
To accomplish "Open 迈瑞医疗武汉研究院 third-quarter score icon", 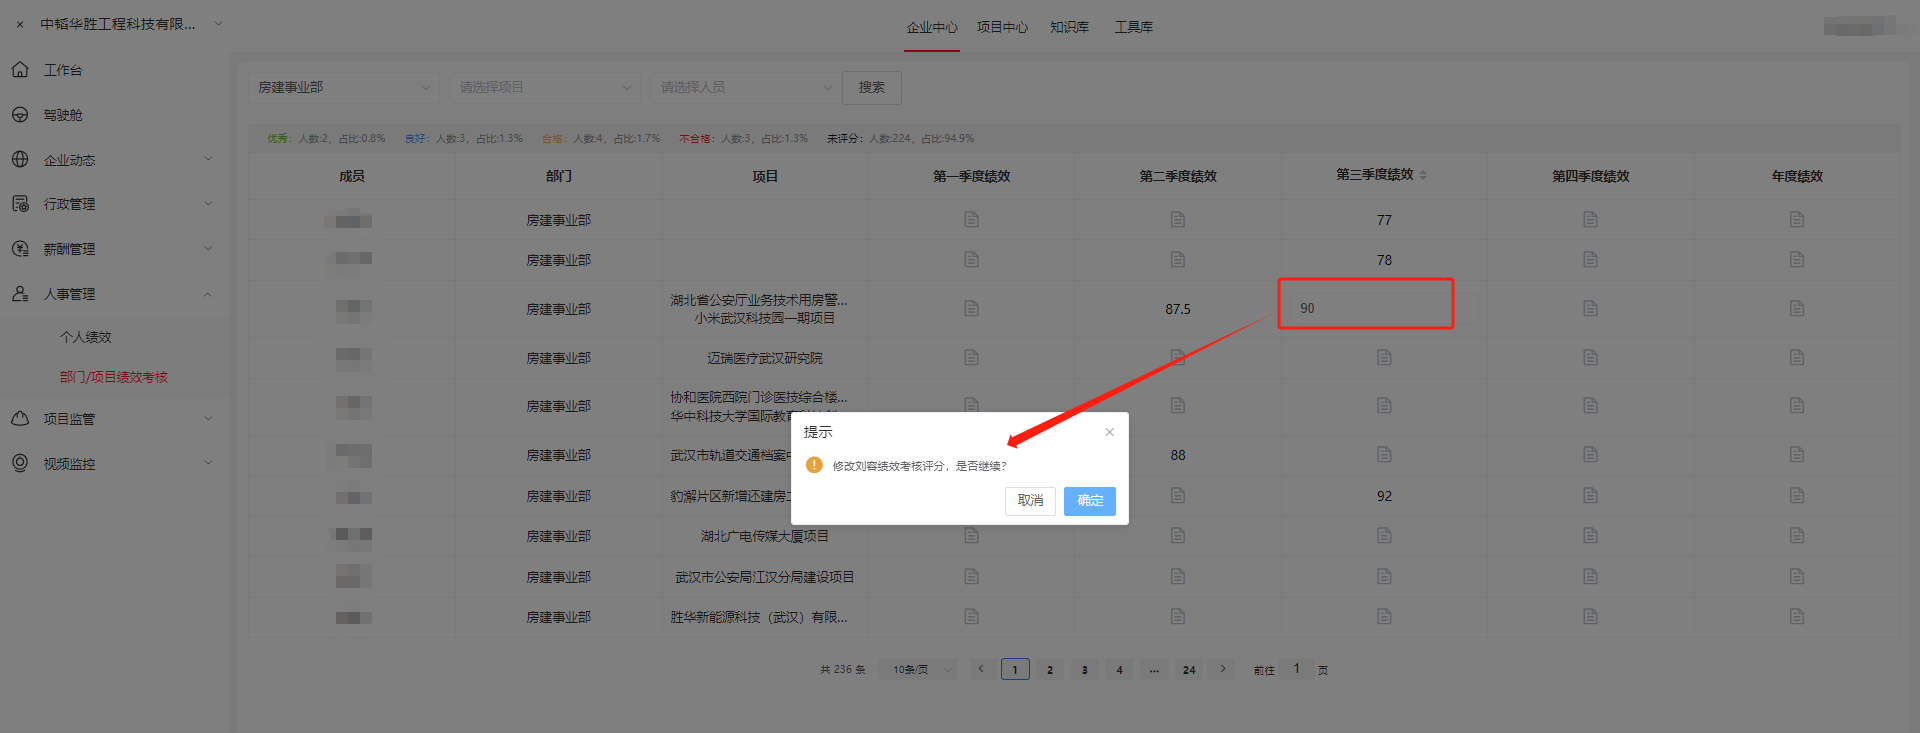I will [x=1384, y=357].
